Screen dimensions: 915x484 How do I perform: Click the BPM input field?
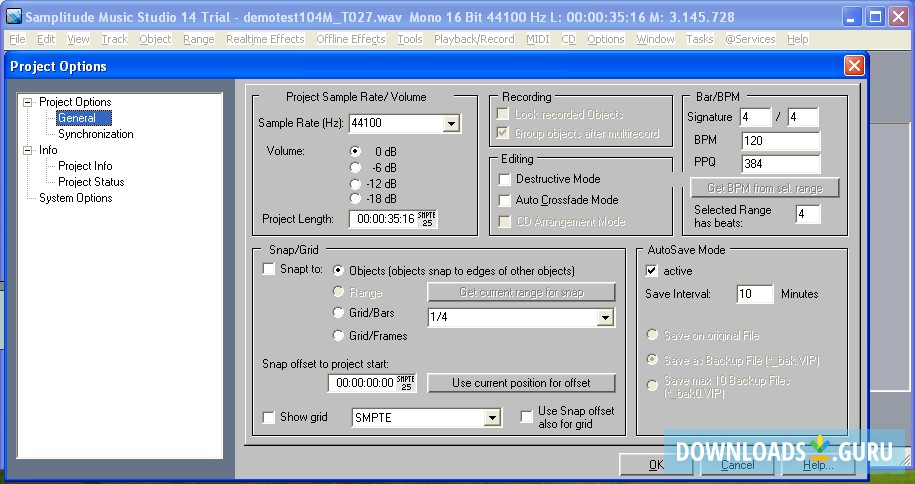pyautogui.click(x=781, y=141)
